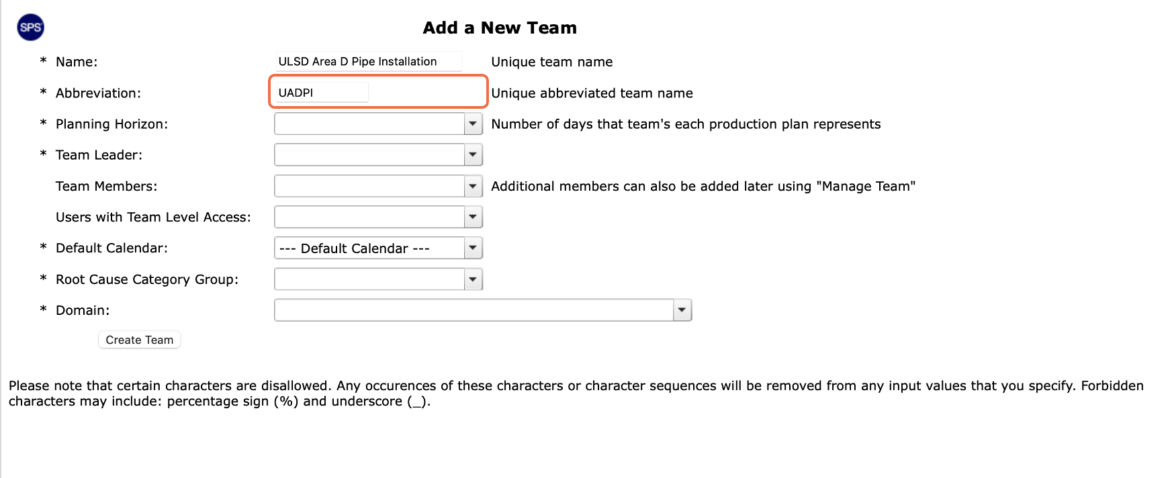Expand the Team Leader dropdown arrow
Screen dimensions: 1170x478
(473, 155)
